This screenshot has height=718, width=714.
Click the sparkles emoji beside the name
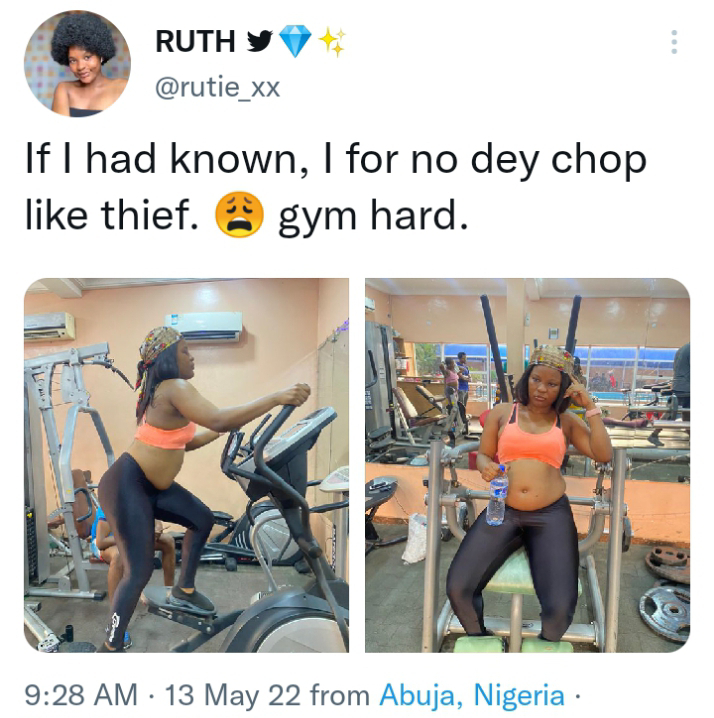[332, 41]
